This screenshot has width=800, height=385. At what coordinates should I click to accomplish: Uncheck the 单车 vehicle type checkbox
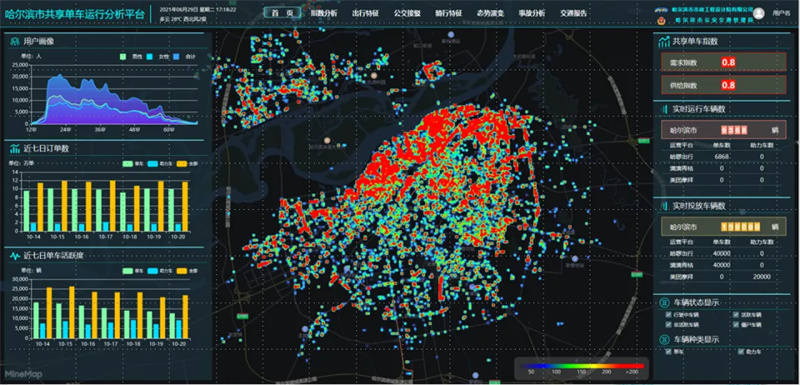click(x=669, y=351)
